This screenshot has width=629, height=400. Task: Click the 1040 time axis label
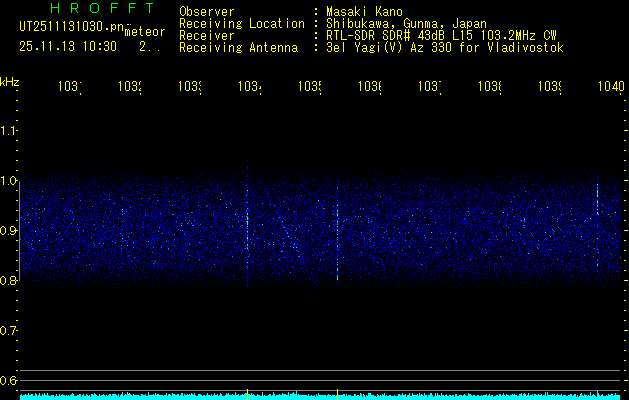click(607, 87)
